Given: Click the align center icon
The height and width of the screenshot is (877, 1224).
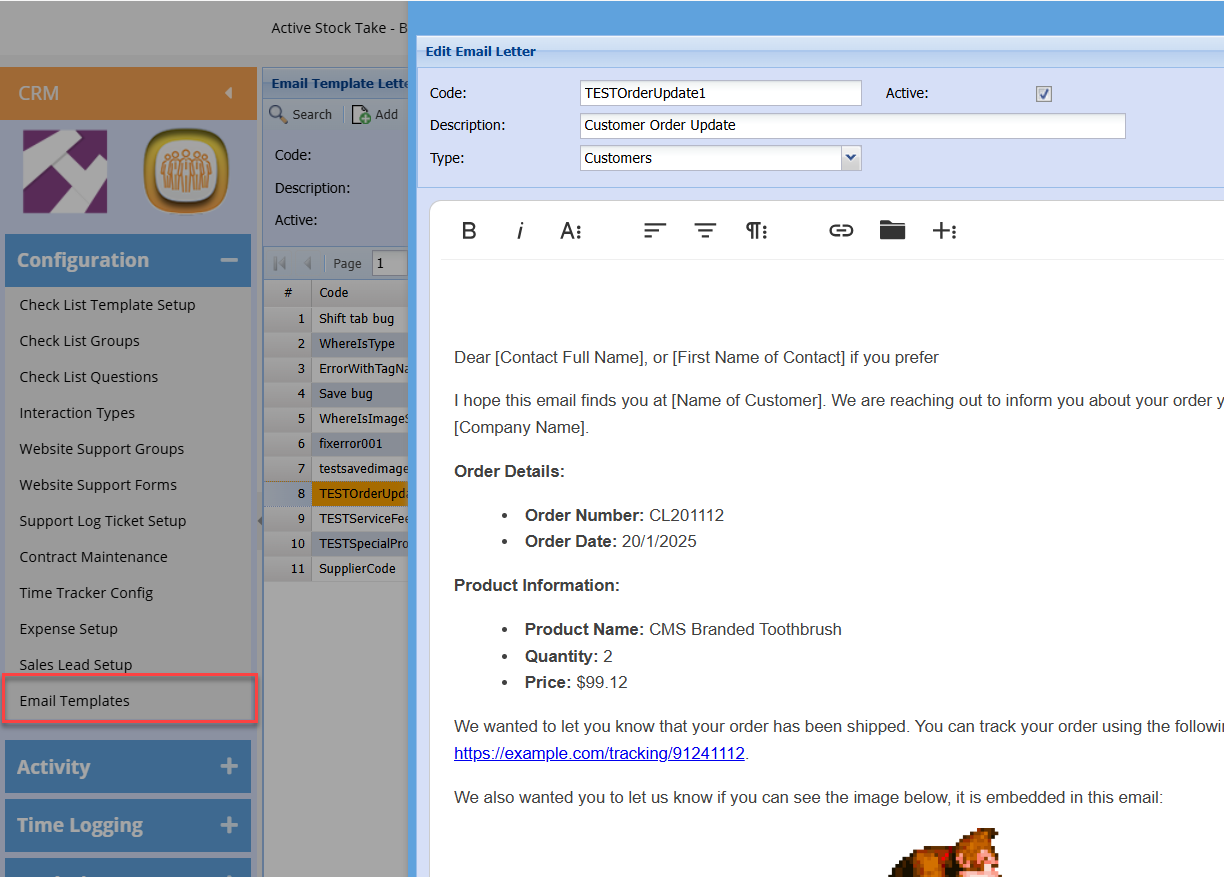Looking at the screenshot, I should click(706, 231).
